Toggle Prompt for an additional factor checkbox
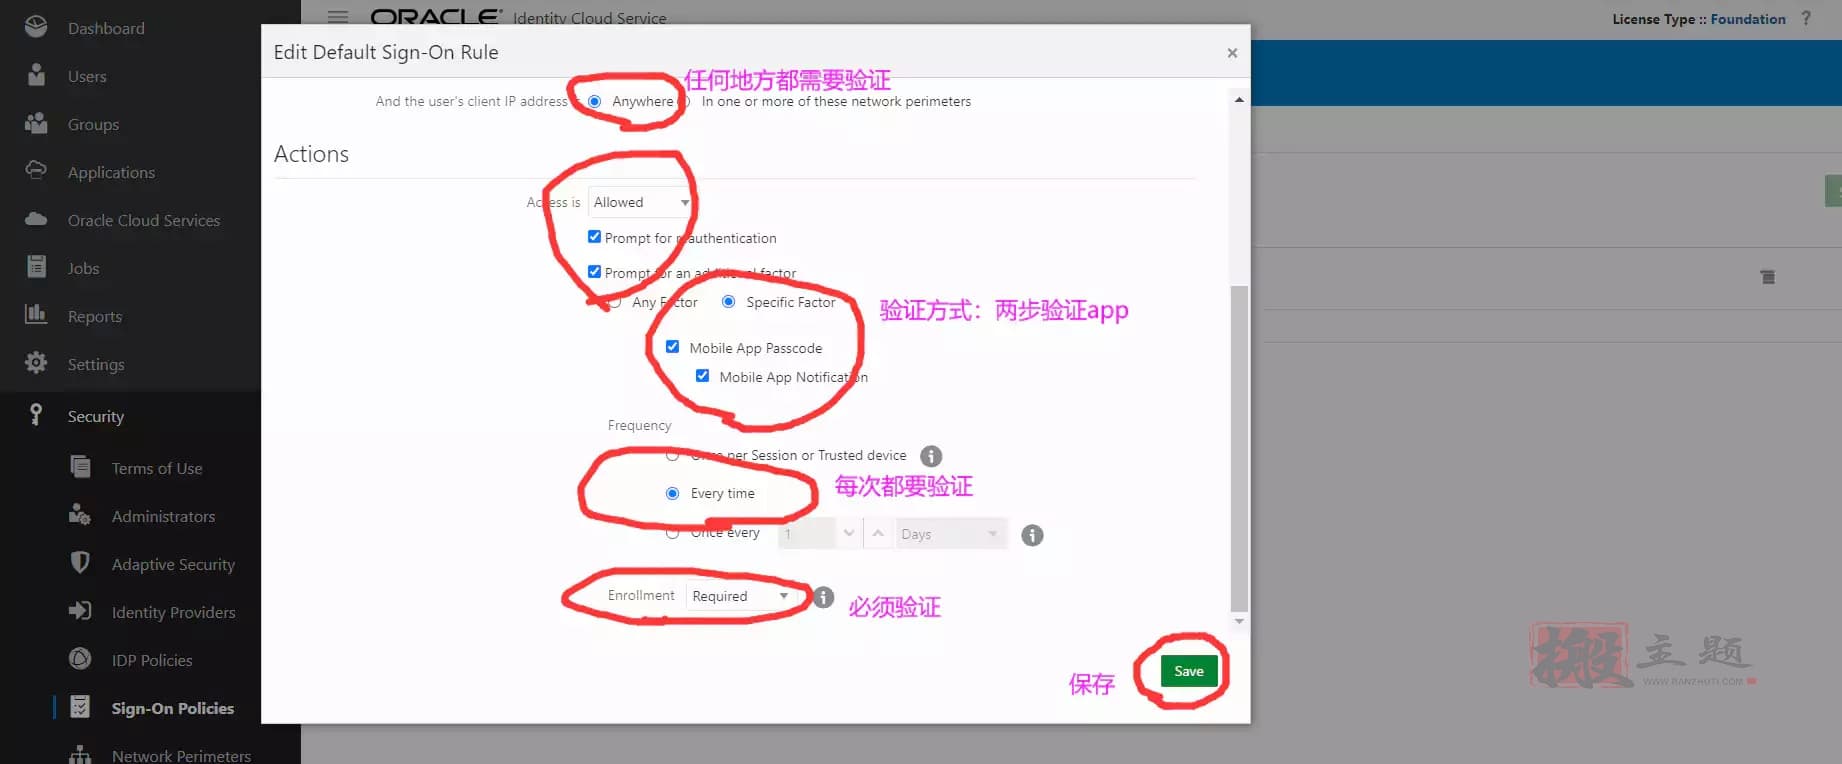 (x=594, y=272)
